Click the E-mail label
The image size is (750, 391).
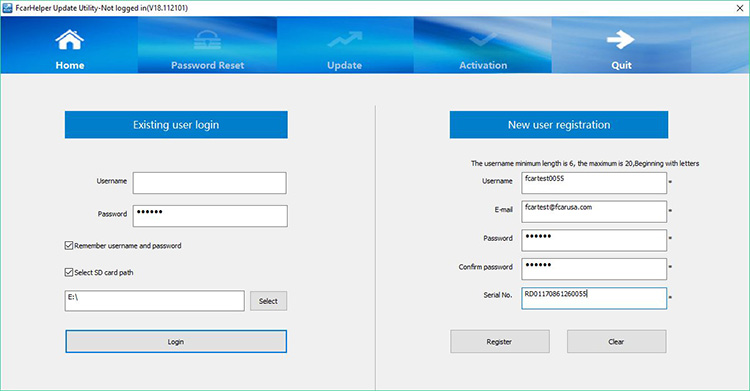[x=503, y=209]
